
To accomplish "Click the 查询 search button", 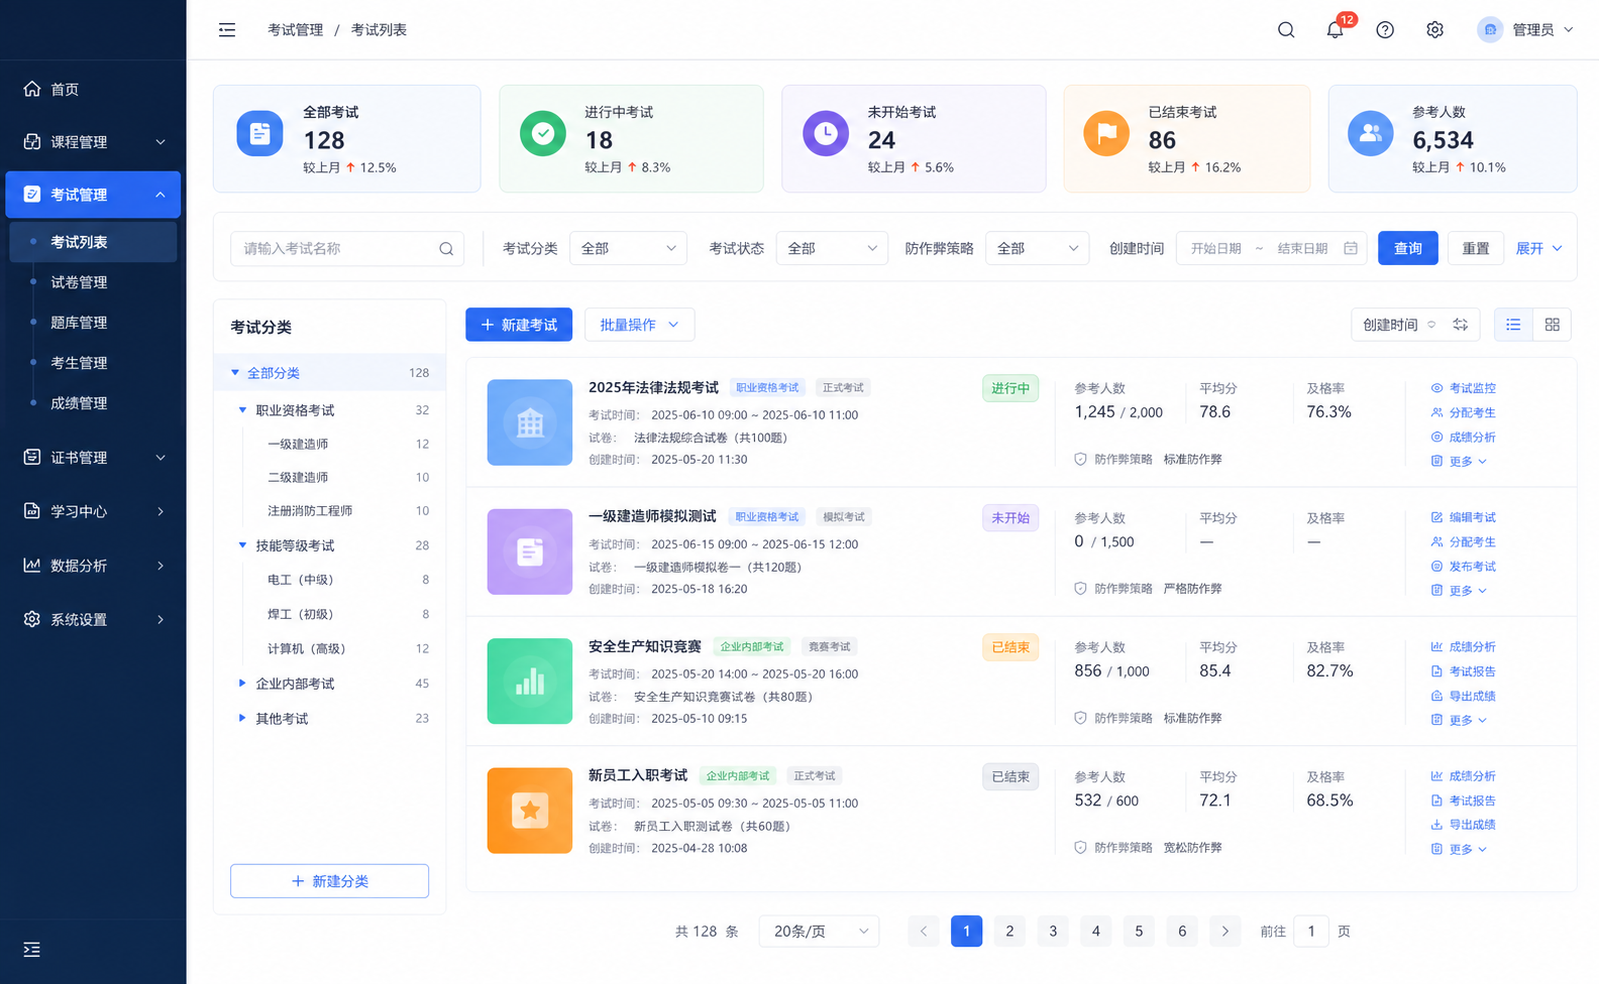I will [1408, 248].
